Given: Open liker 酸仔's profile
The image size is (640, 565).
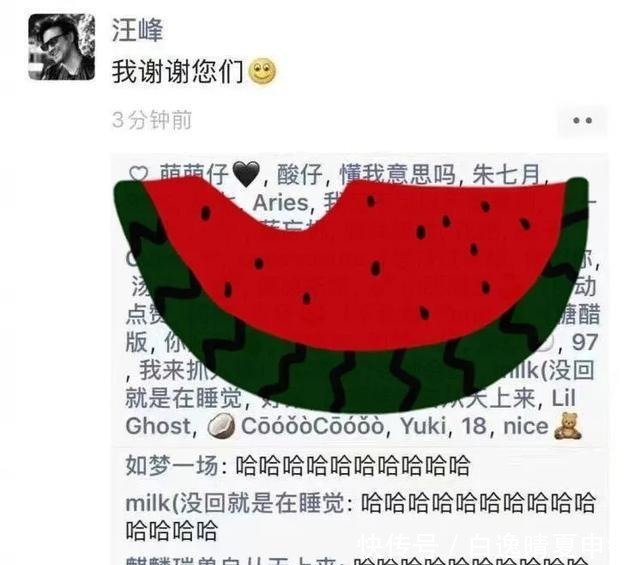Looking at the screenshot, I should [x=300, y=174].
